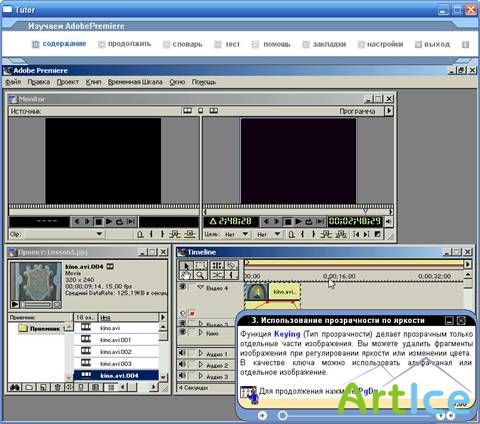This screenshot has width=480, height=424.
Task: Mute the Аудио 3 track speaker
Action: click(x=182, y=376)
